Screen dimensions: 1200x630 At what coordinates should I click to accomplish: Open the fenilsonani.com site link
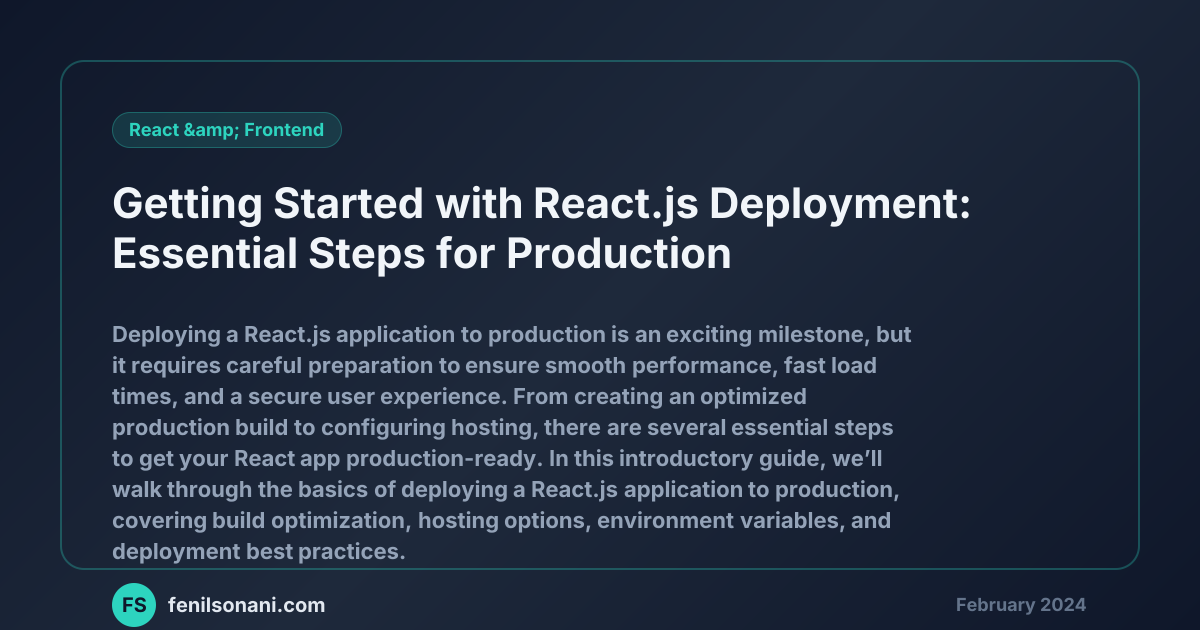point(247,605)
